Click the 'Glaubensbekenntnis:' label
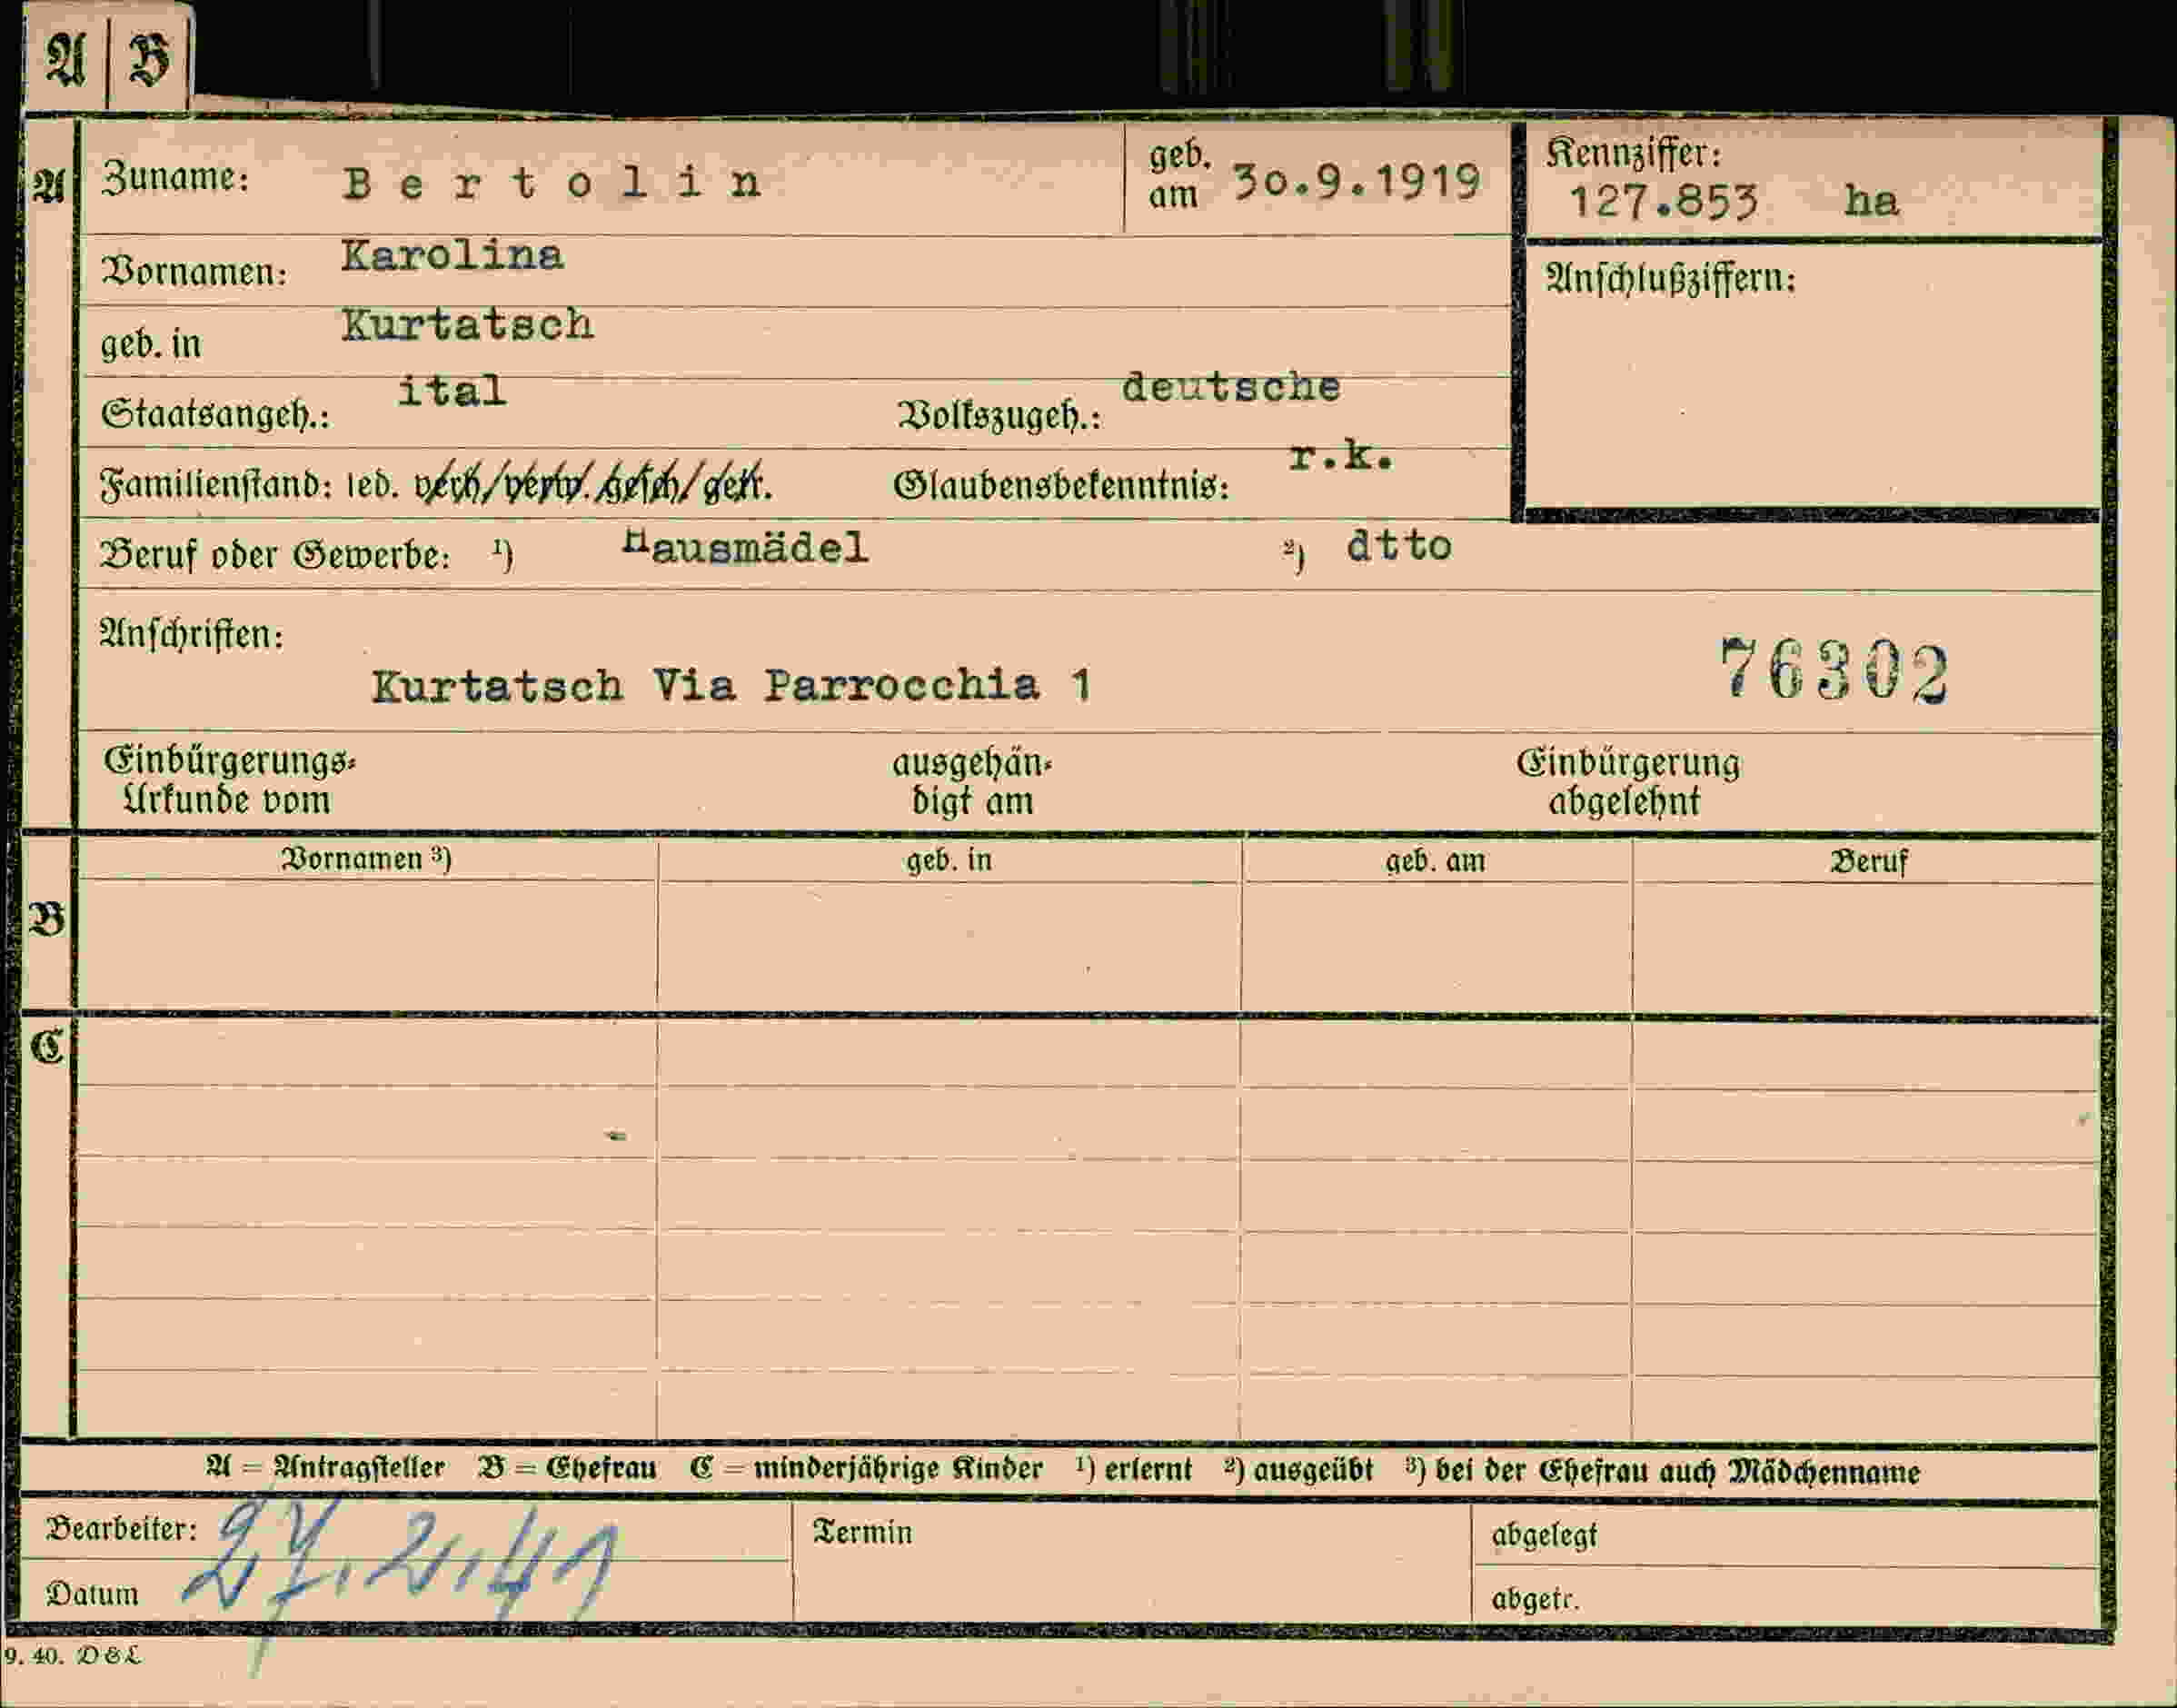 pyautogui.click(x=1061, y=485)
